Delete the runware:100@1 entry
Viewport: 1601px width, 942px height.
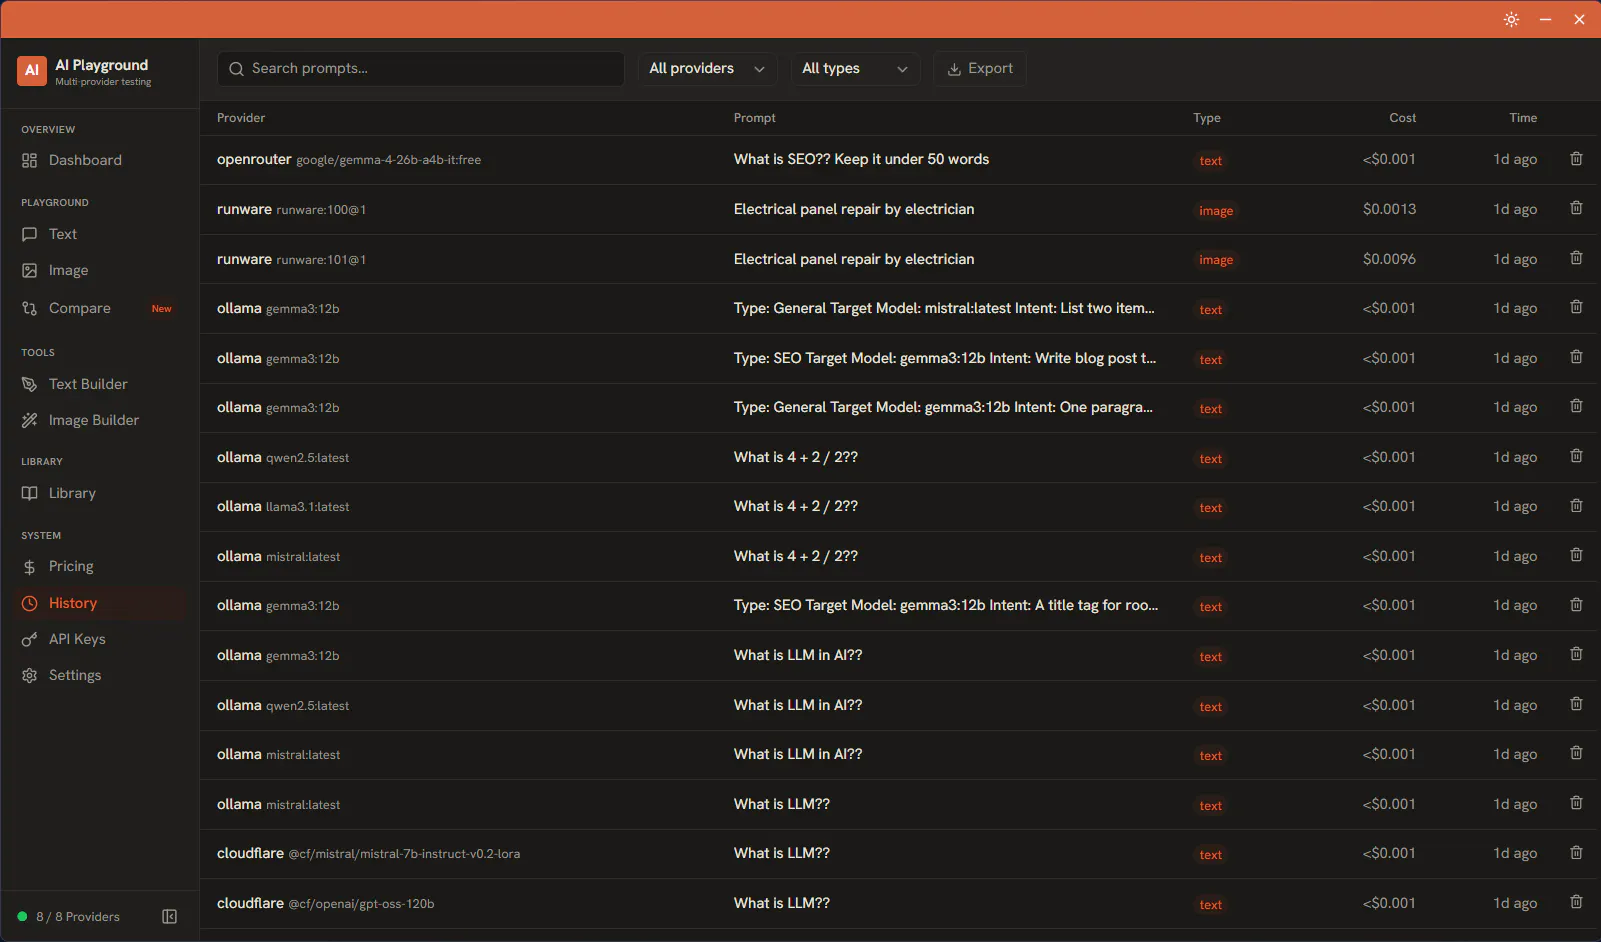point(1576,208)
